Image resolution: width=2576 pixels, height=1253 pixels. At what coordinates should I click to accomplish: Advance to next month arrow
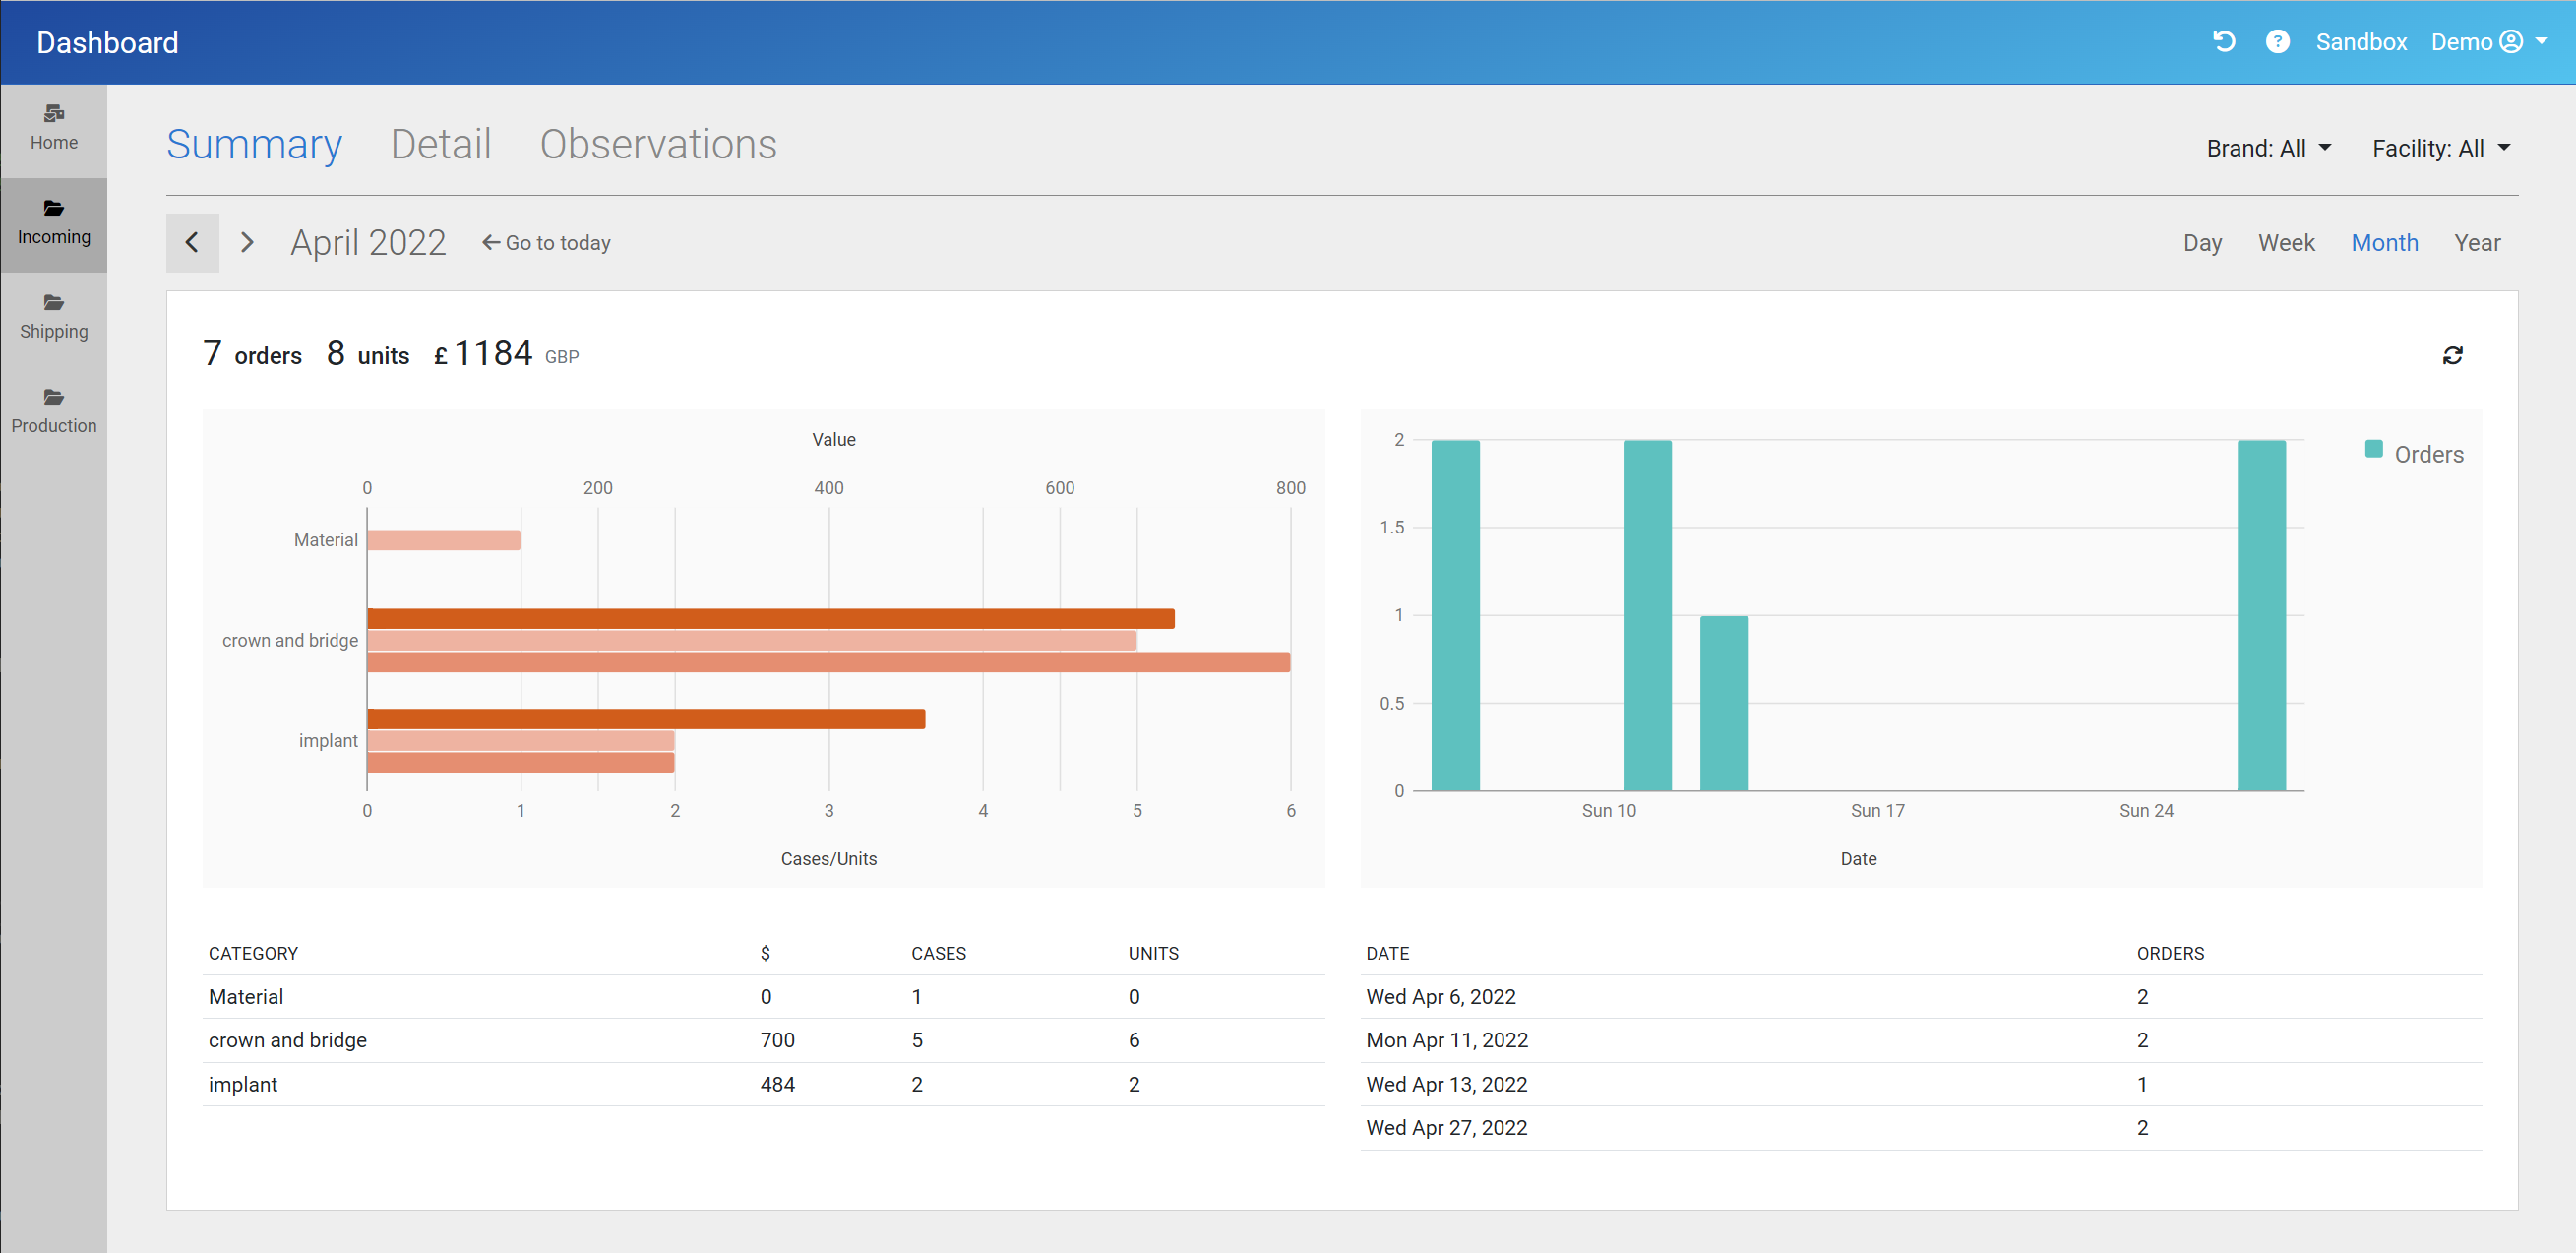247,243
